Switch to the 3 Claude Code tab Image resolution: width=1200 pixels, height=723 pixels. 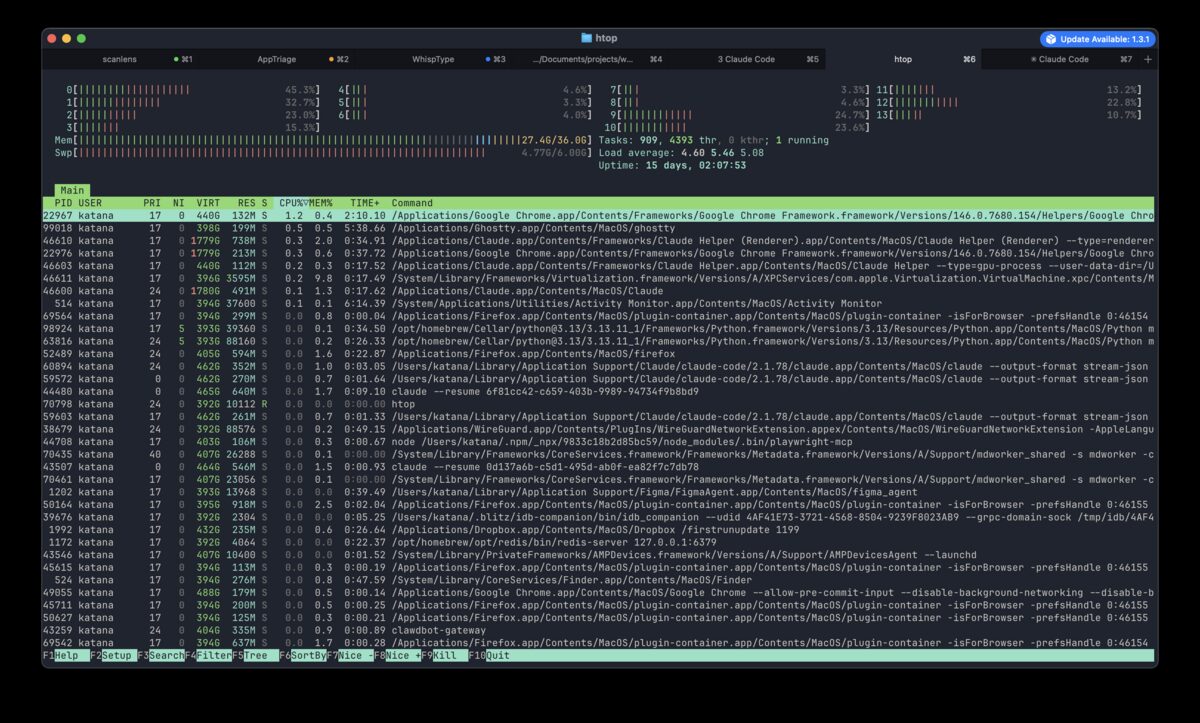pyautogui.click(x=746, y=60)
